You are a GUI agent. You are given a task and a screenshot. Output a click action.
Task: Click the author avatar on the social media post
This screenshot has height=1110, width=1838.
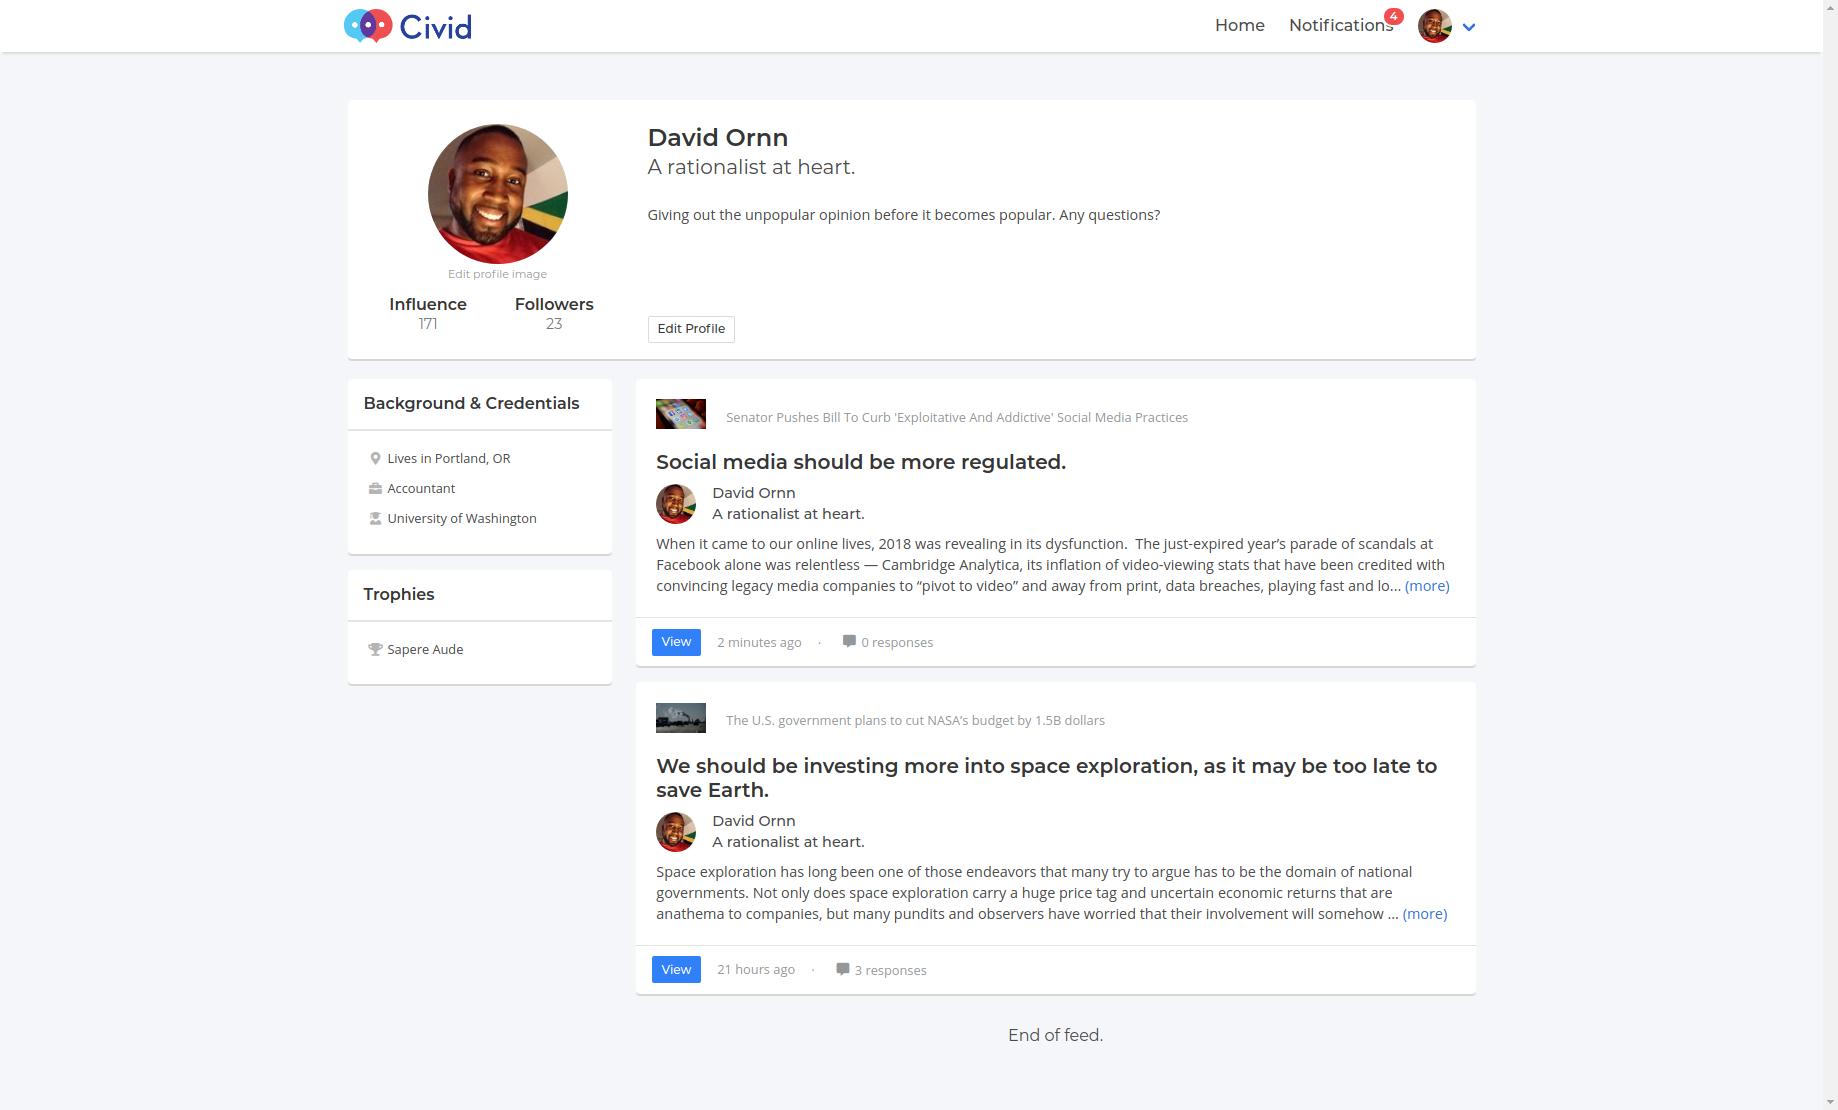[x=676, y=504]
